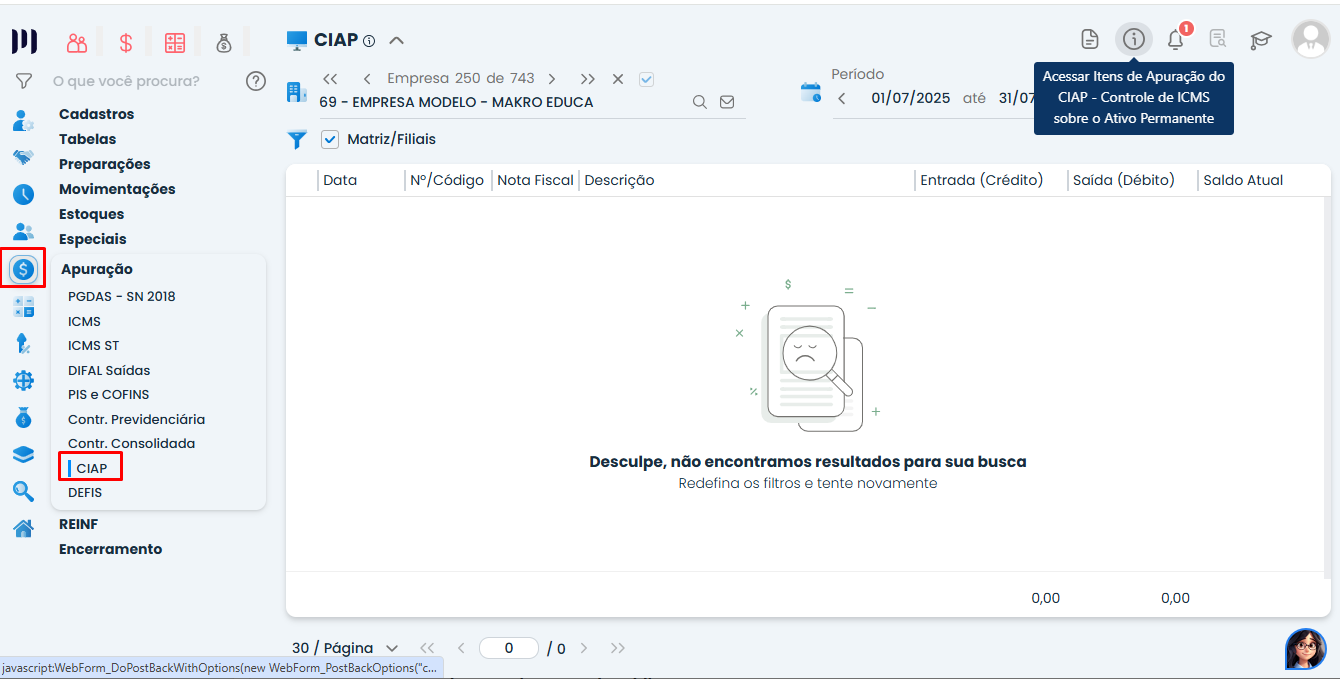Image resolution: width=1340 pixels, height=679 pixels.
Task: Open the graduation cap training icon
Action: [x=1260, y=40]
